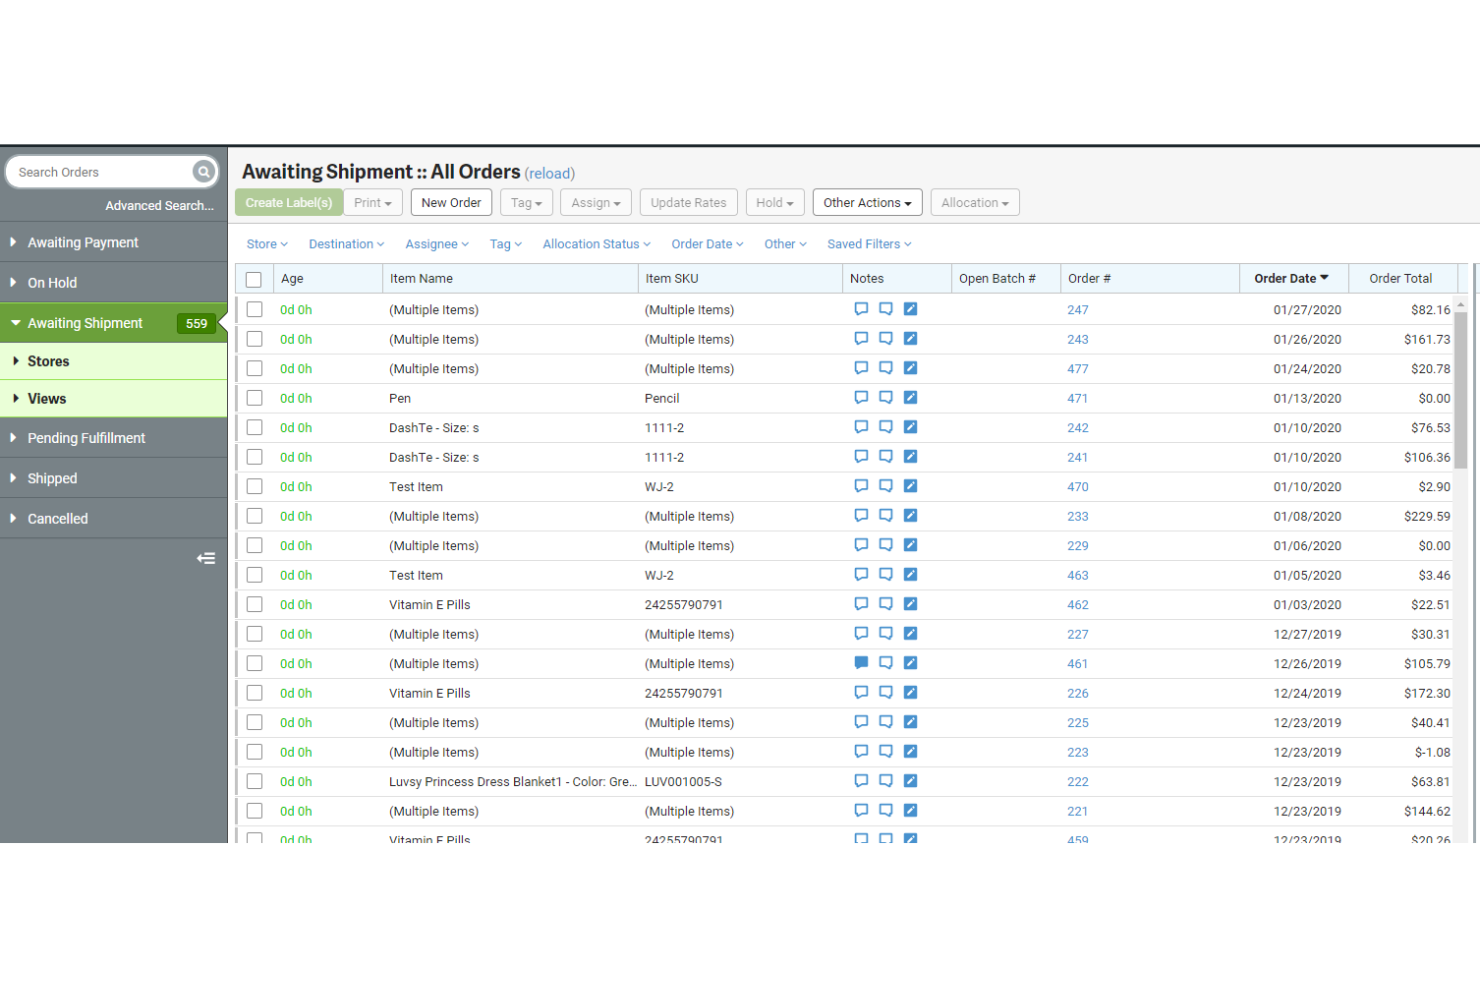The height and width of the screenshot is (987, 1480).
Task: Select the checkbox for order 242
Action: click(255, 427)
